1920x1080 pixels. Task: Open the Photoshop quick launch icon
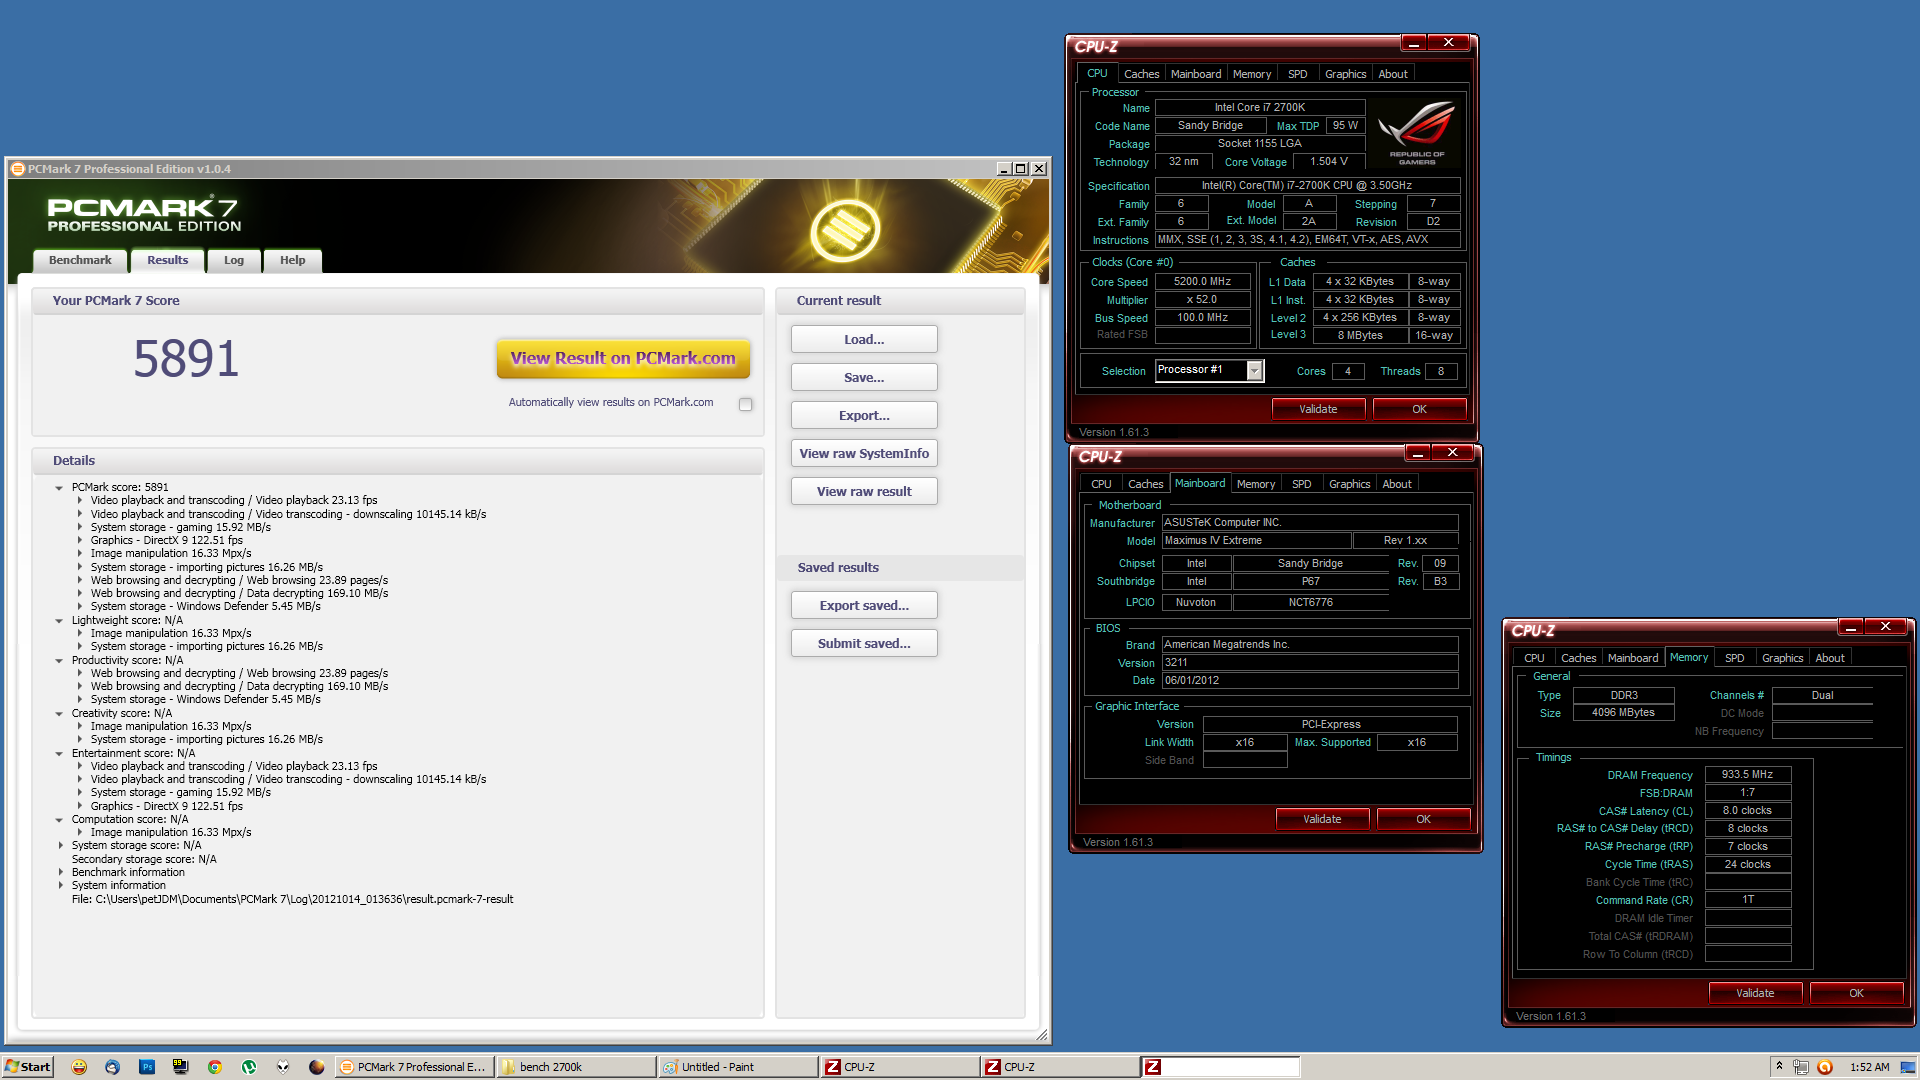coord(147,1067)
